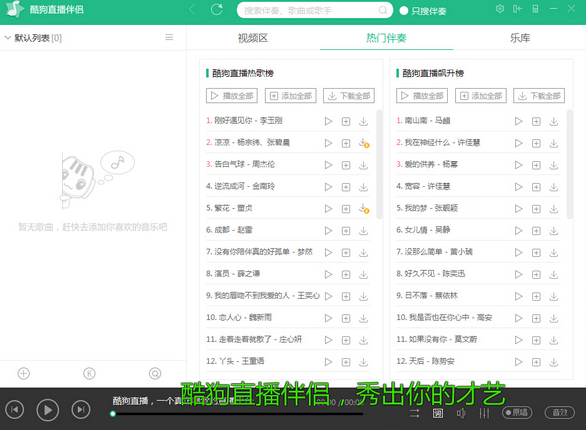Click the volume speaker icon
The height and width of the screenshot is (430, 586).
(461, 413)
